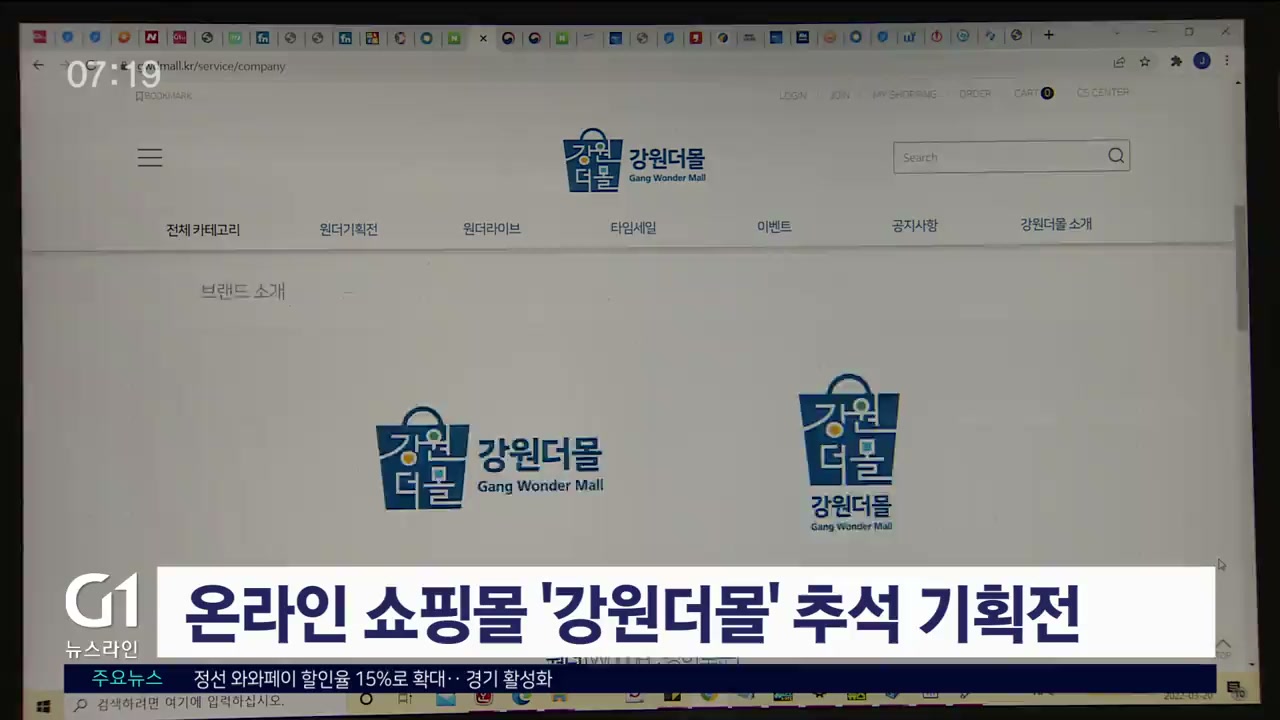This screenshot has height=720, width=1280.
Task: Select the 타임세일 menu item
Action: coord(633,227)
